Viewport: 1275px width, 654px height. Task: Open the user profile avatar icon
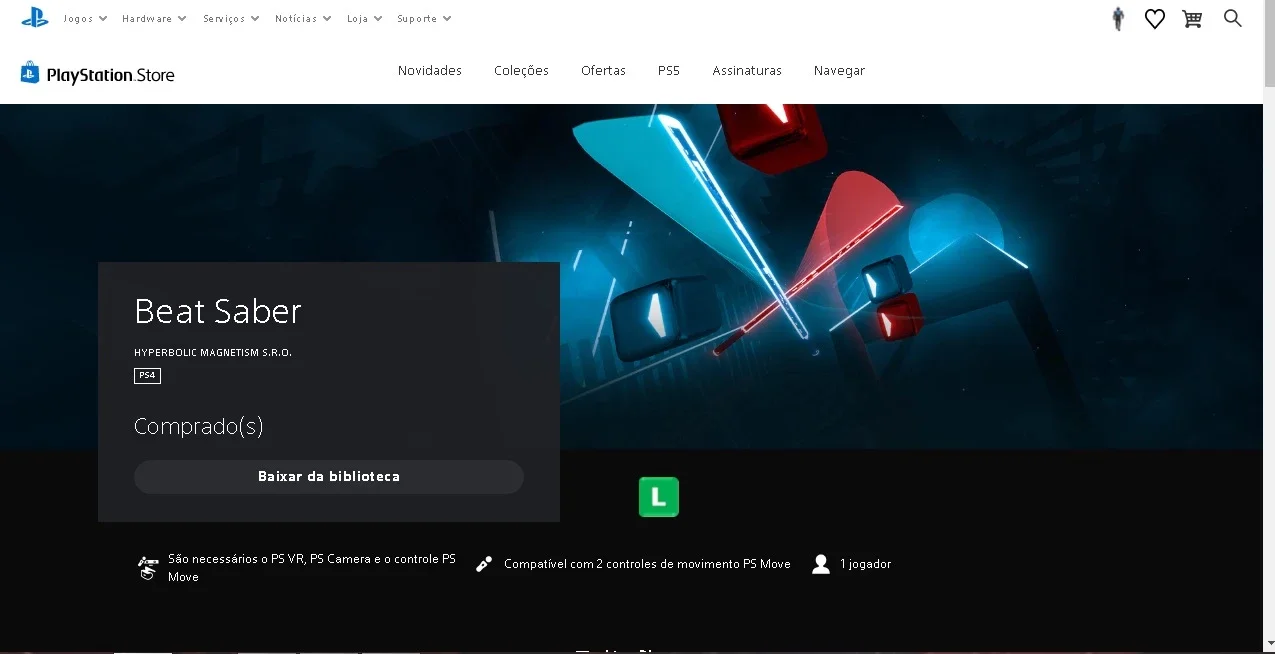pyautogui.click(x=1118, y=19)
